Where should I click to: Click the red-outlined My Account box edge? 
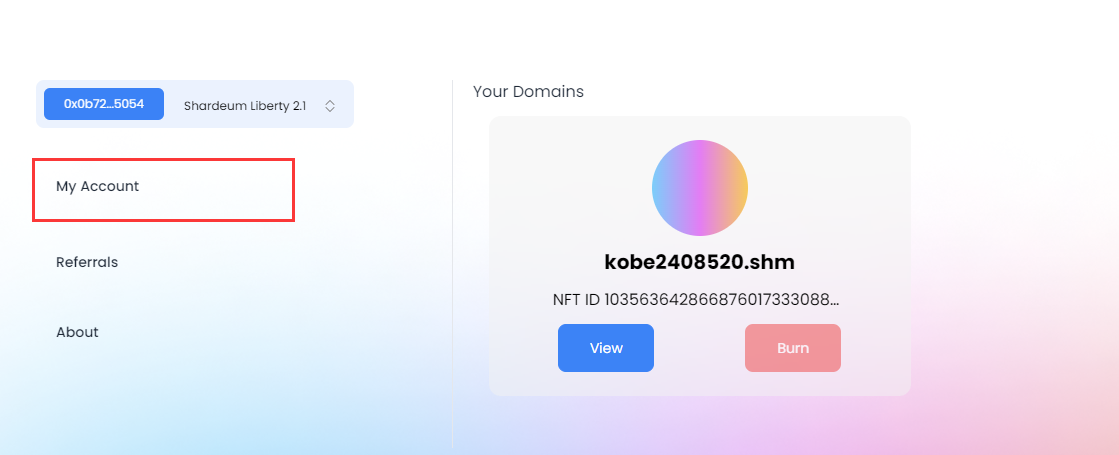click(163, 160)
